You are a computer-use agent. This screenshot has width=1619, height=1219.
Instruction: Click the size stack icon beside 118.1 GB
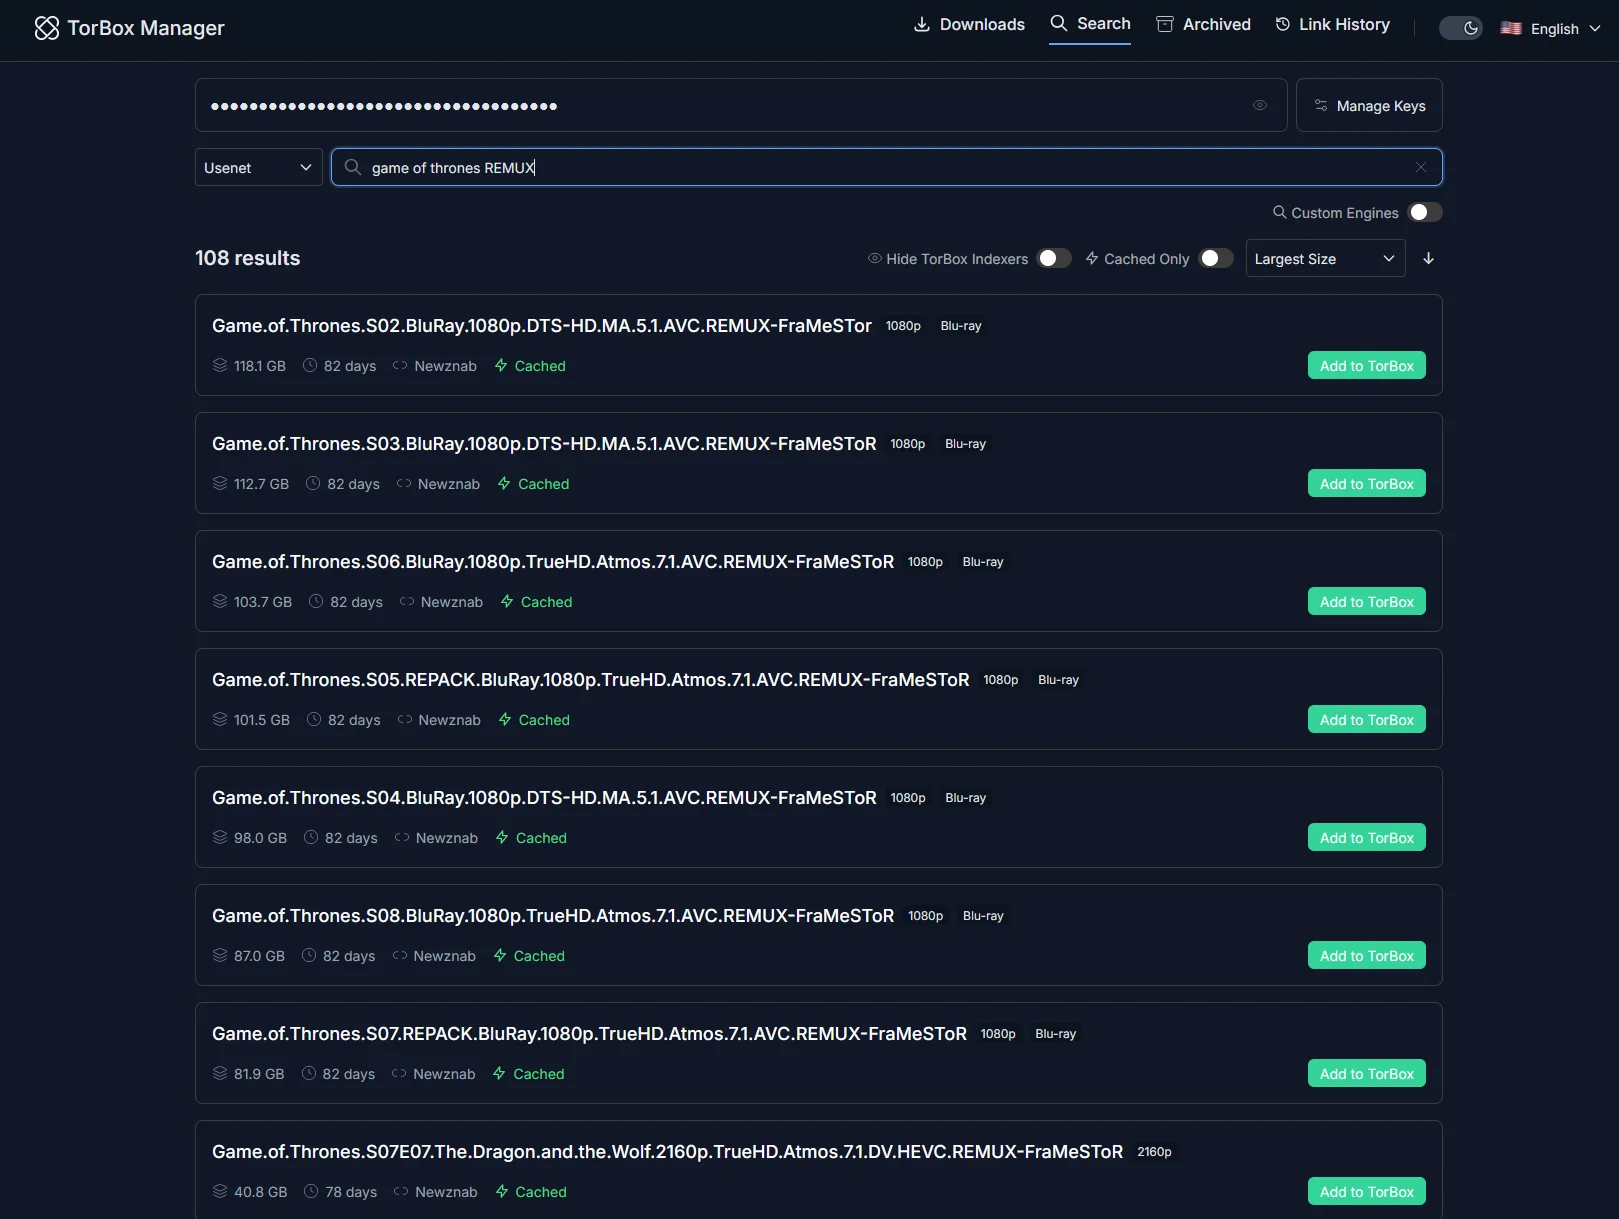[220, 365]
